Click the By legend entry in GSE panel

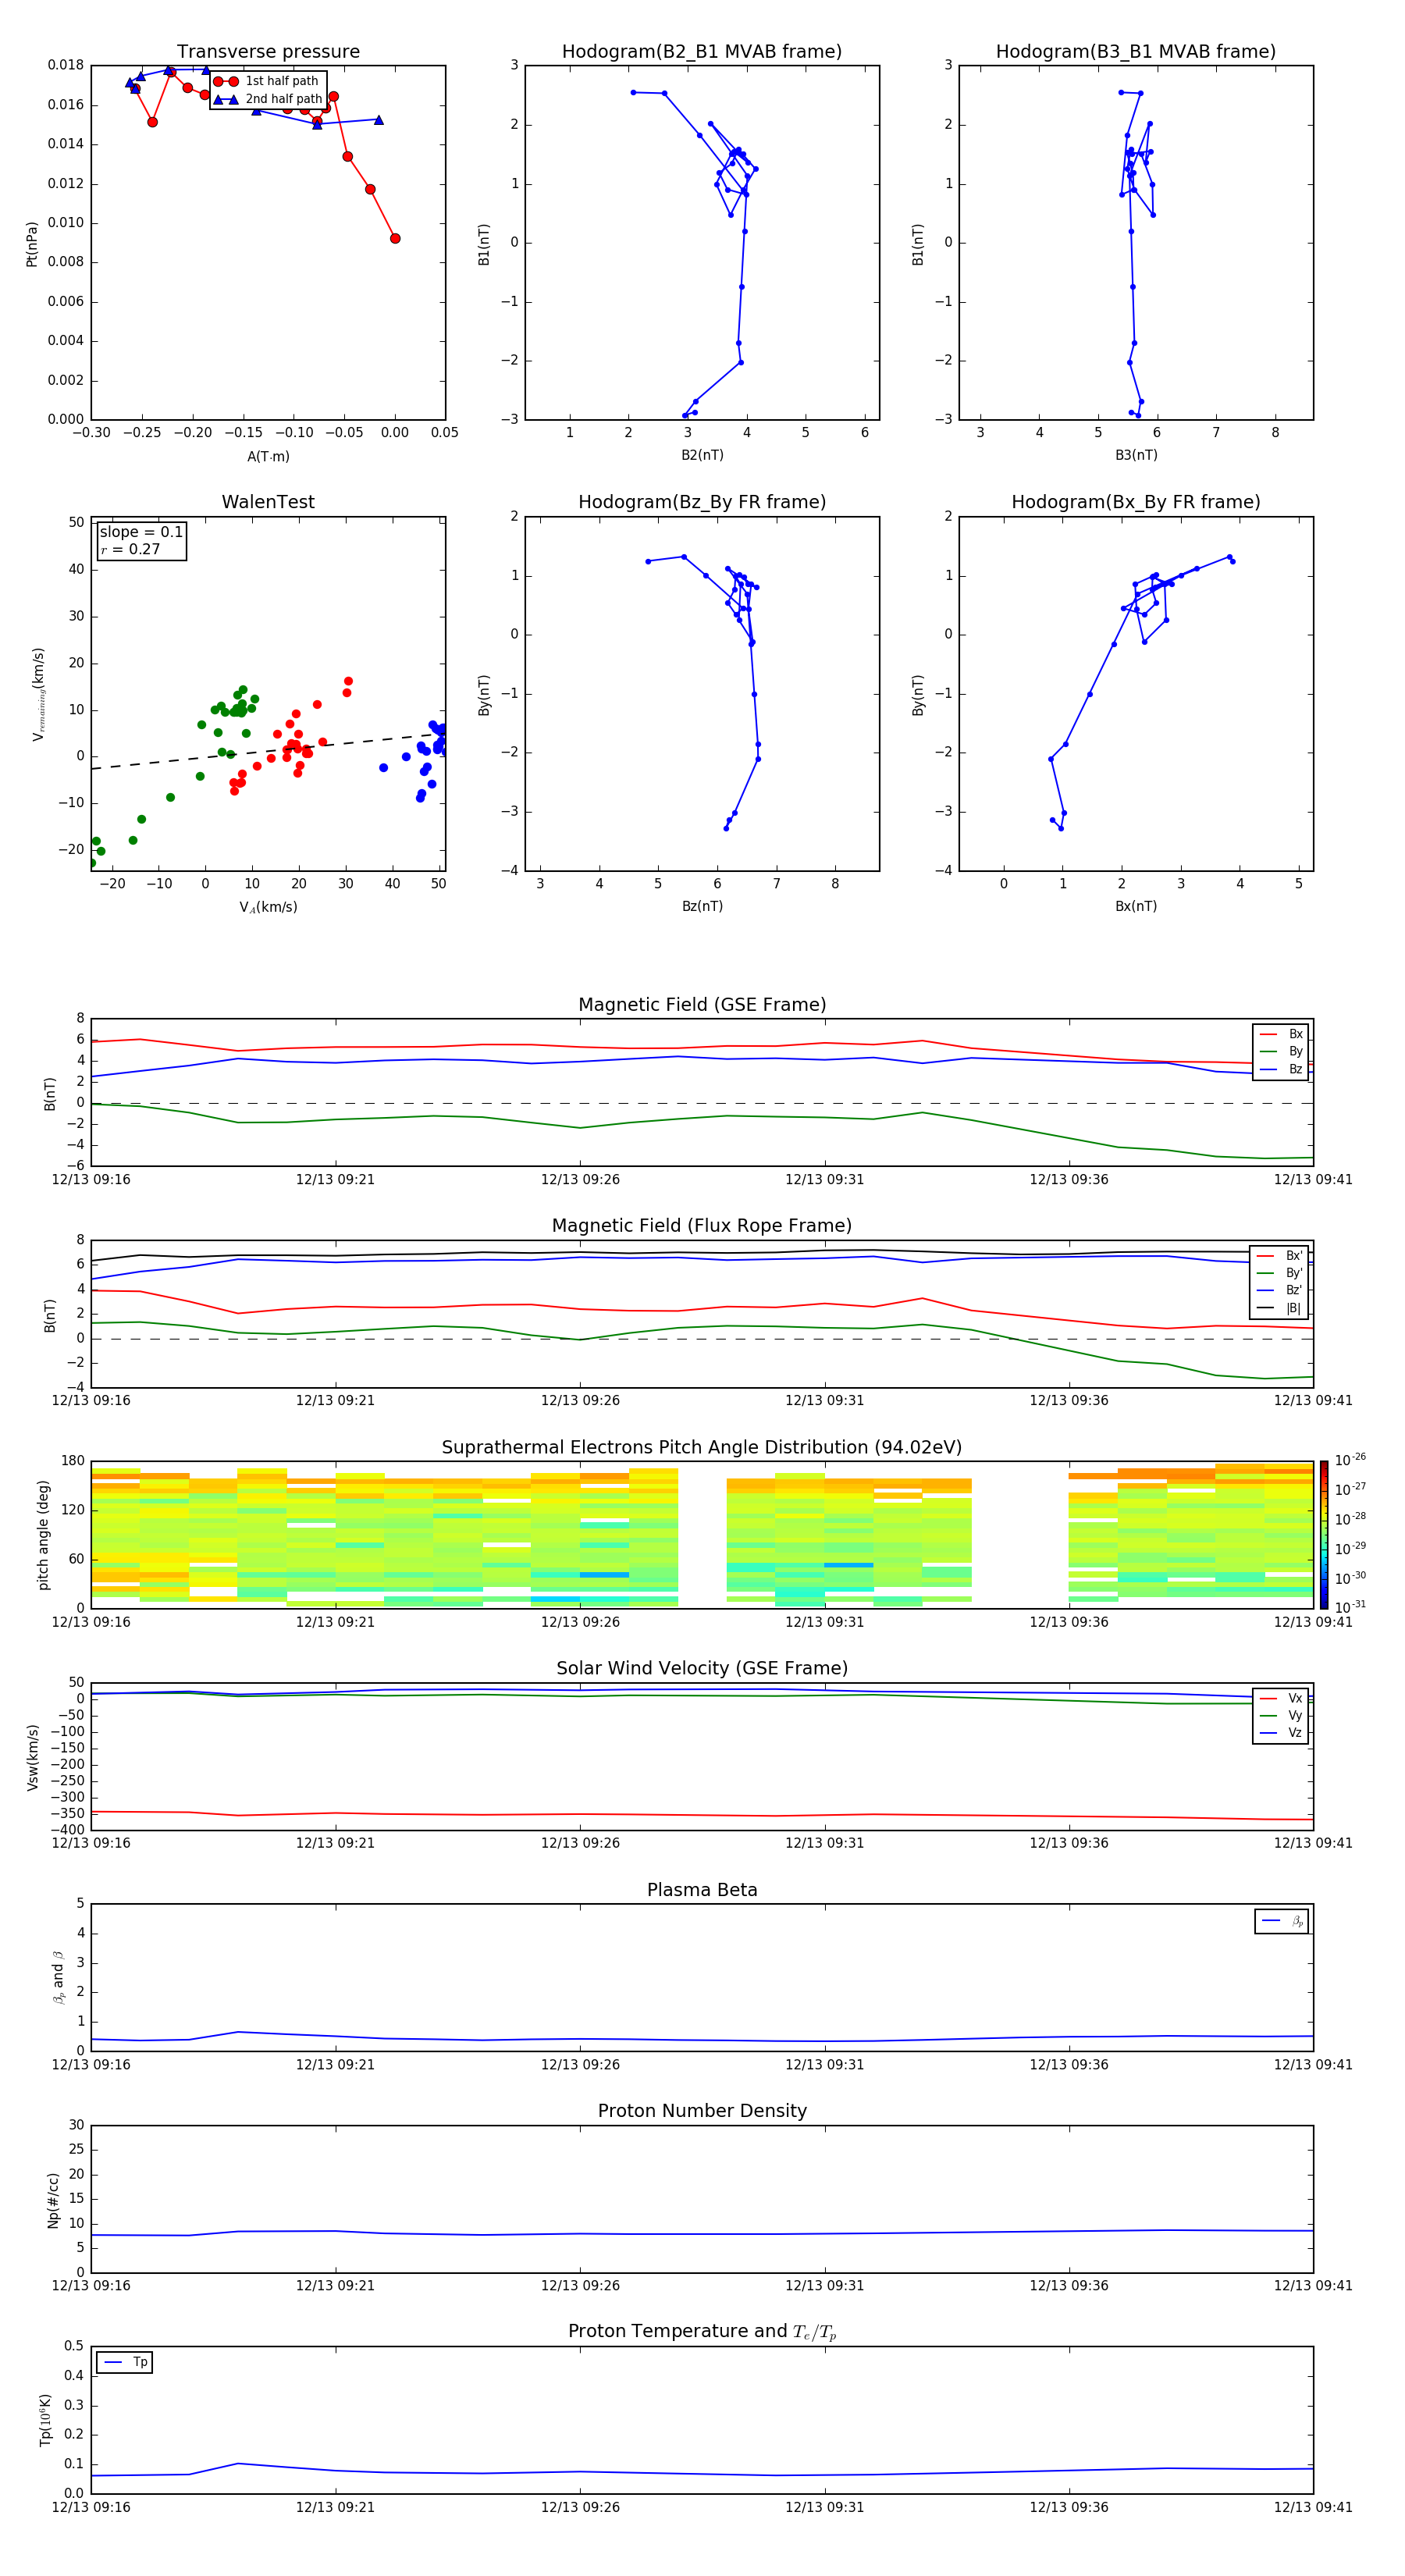[1281, 1051]
